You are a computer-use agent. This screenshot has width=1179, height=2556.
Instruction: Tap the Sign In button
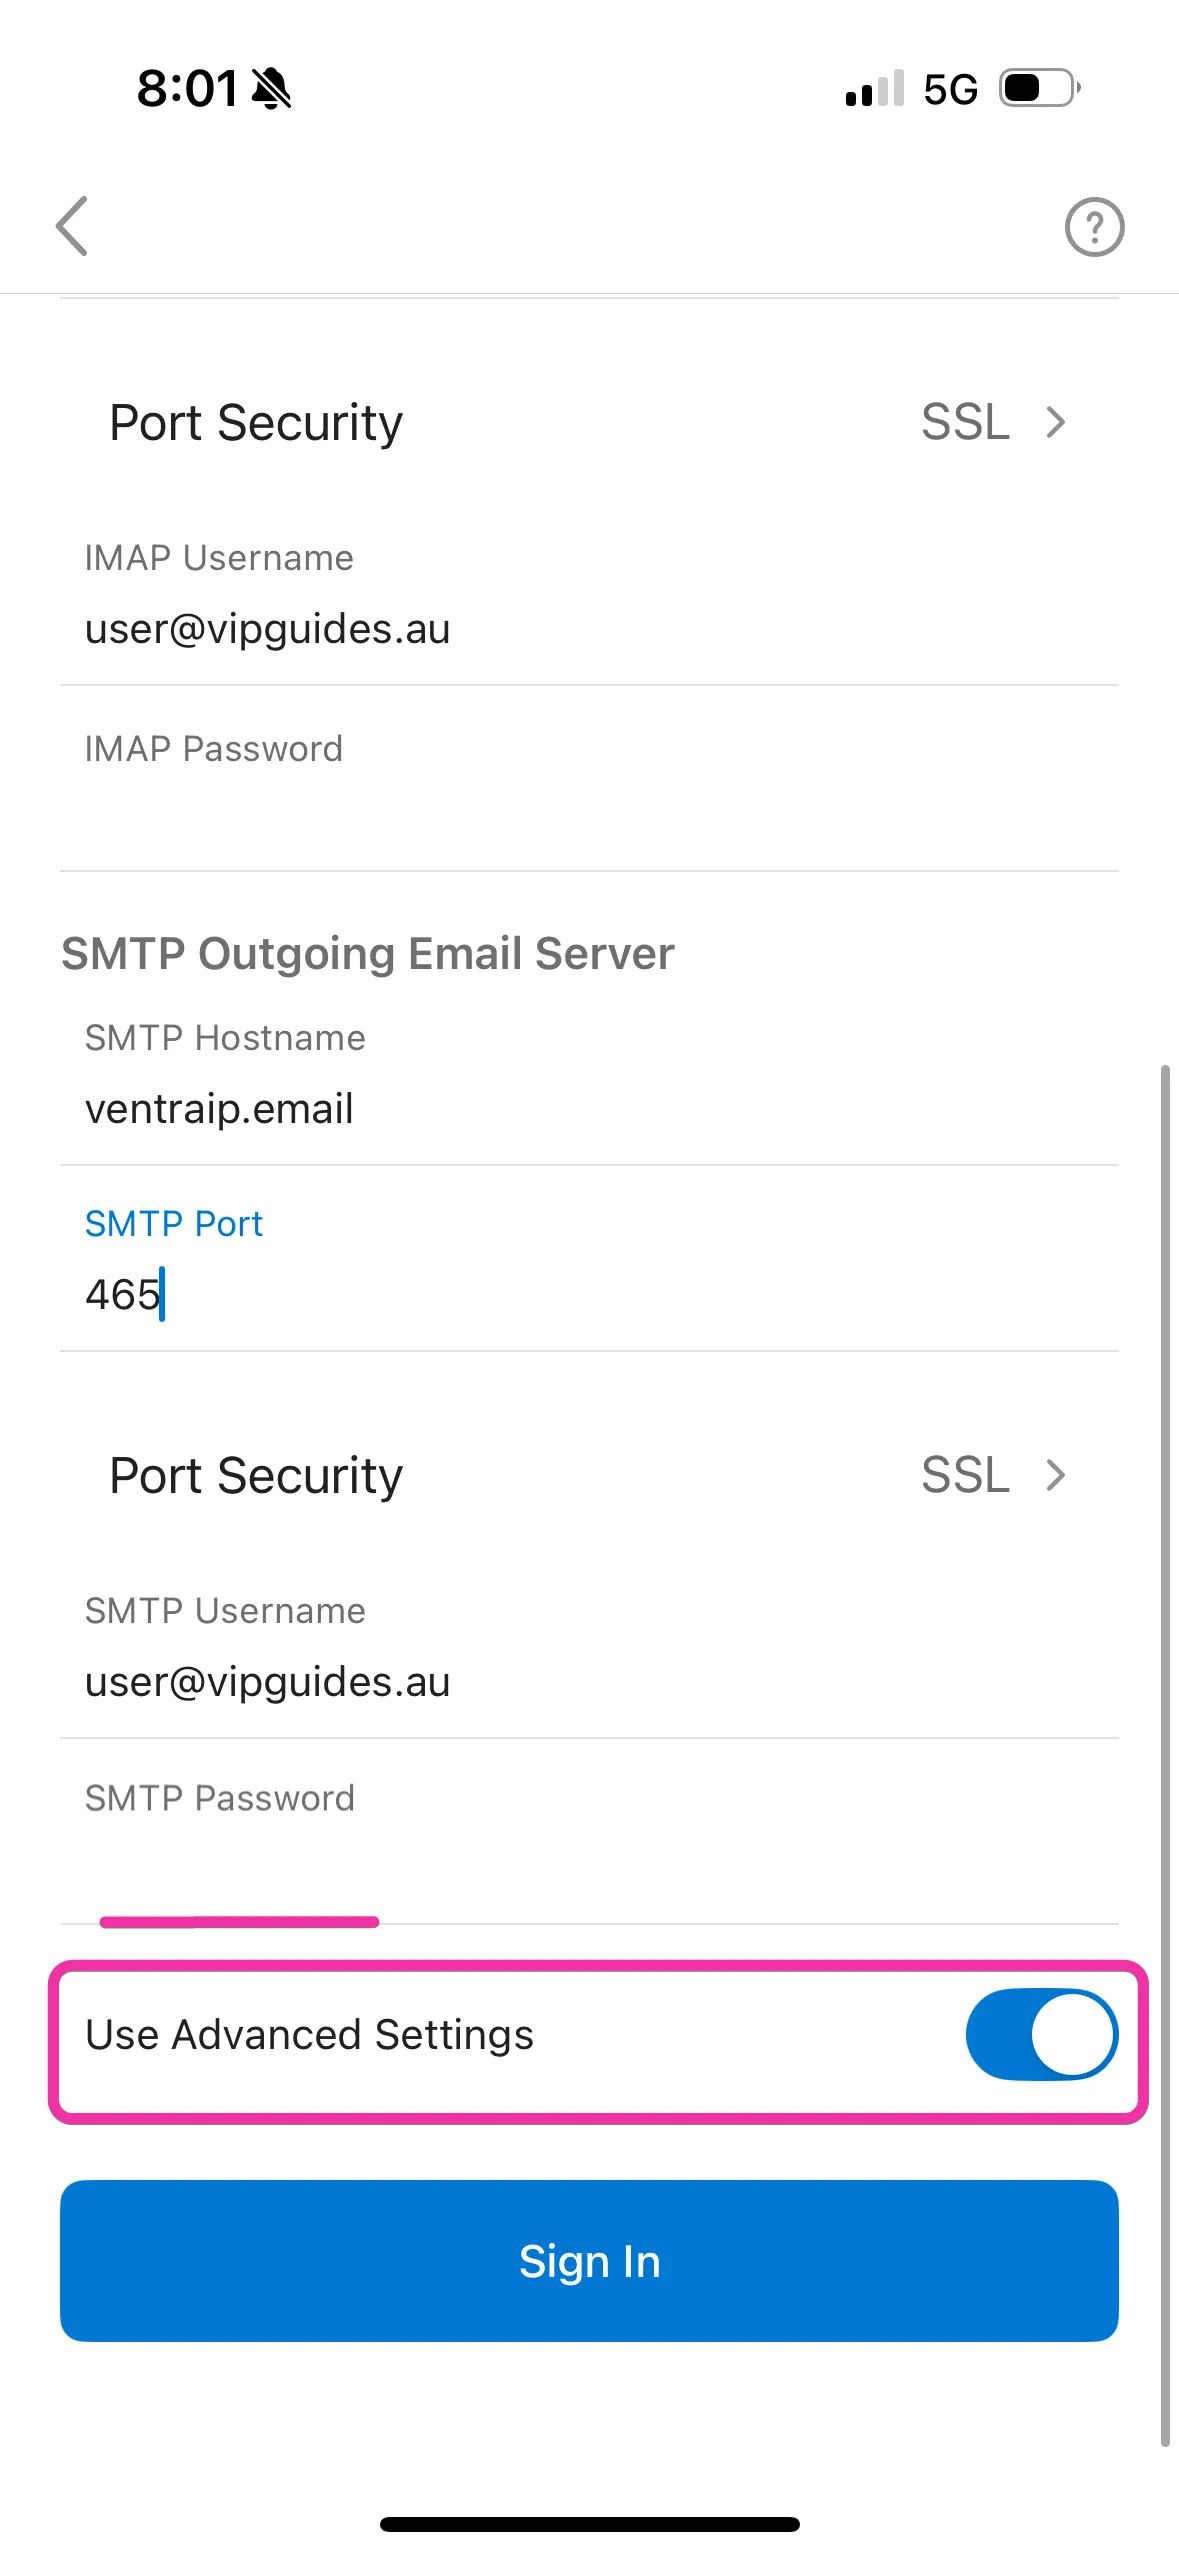[x=589, y=2260]
